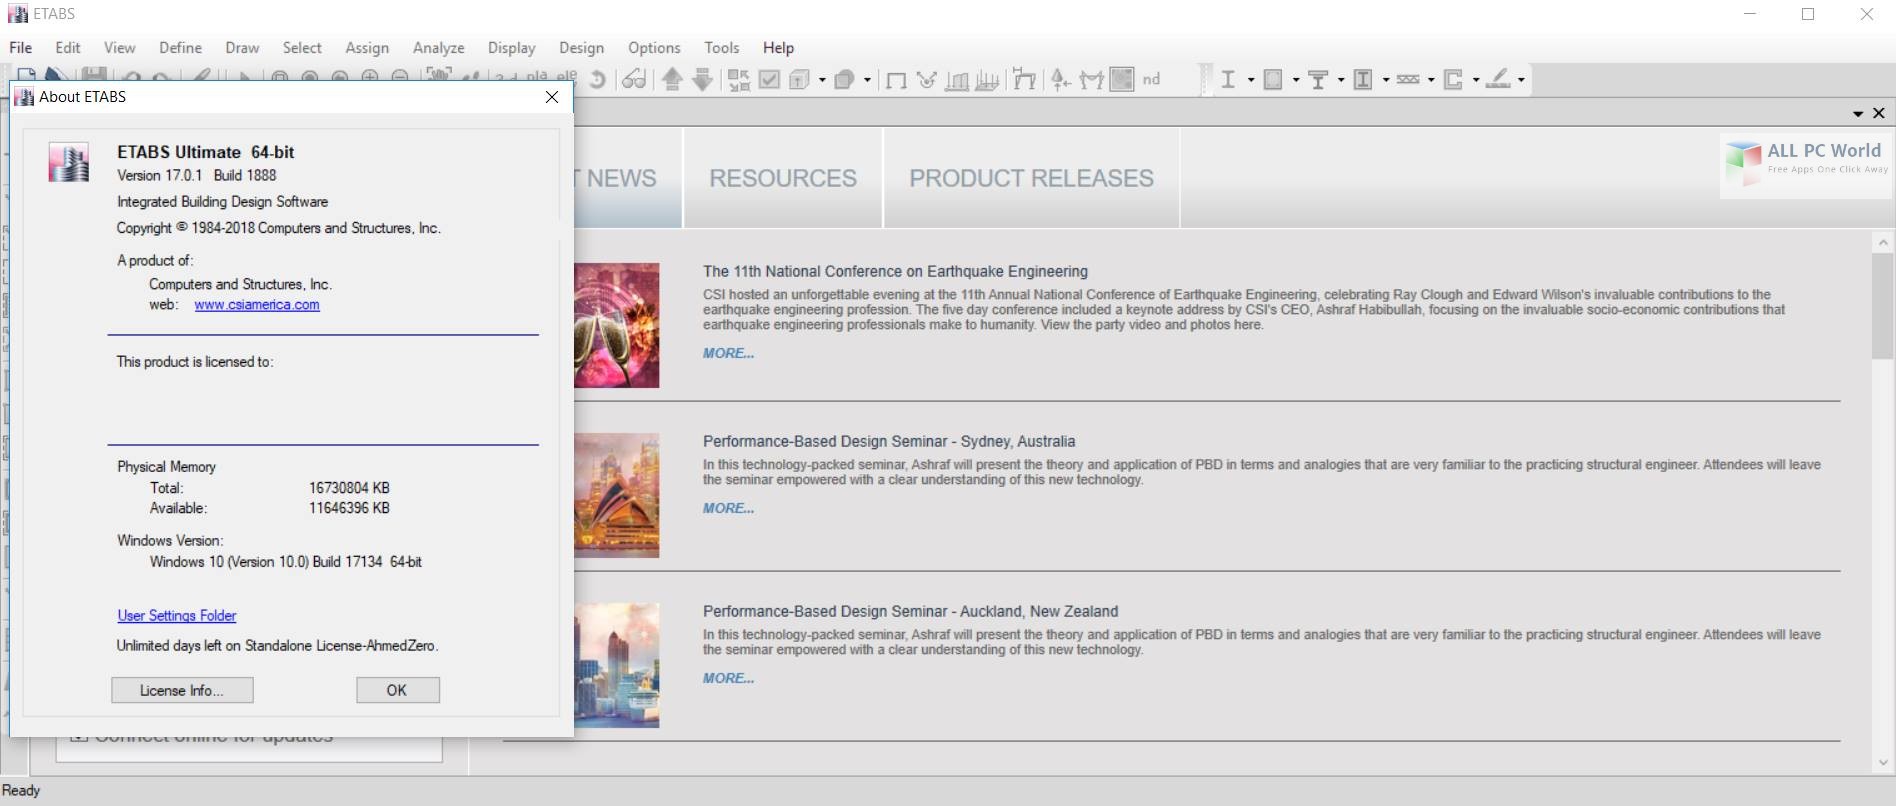Click the shear wall C-shape icon
This screenshot has width=1896, height=806.
pyautogui.click(x=1454, y=80)
